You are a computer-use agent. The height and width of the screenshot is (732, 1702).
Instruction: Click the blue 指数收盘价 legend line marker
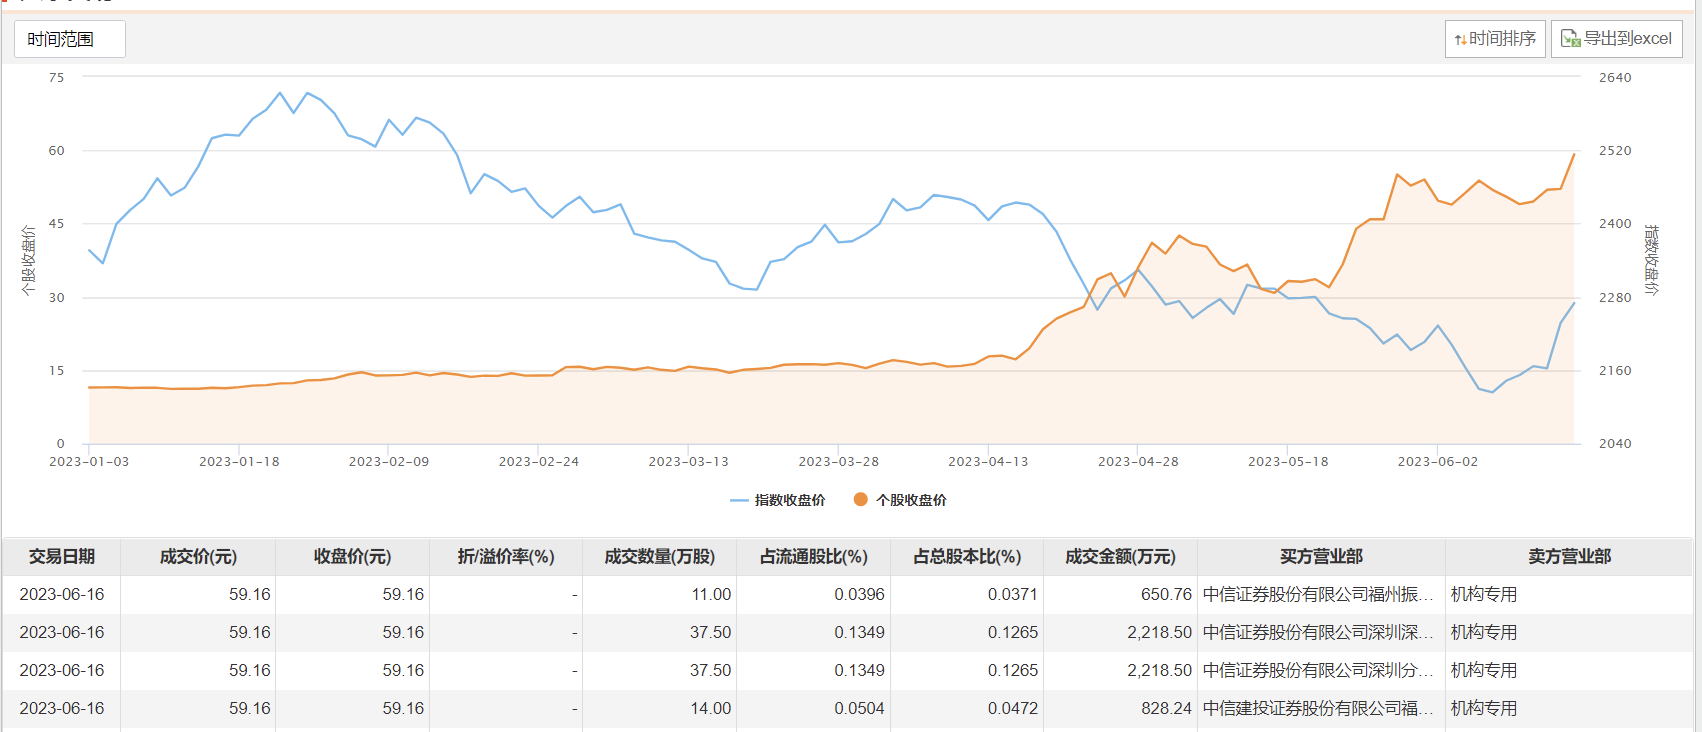pyautogui.click(x=739, y=500)
